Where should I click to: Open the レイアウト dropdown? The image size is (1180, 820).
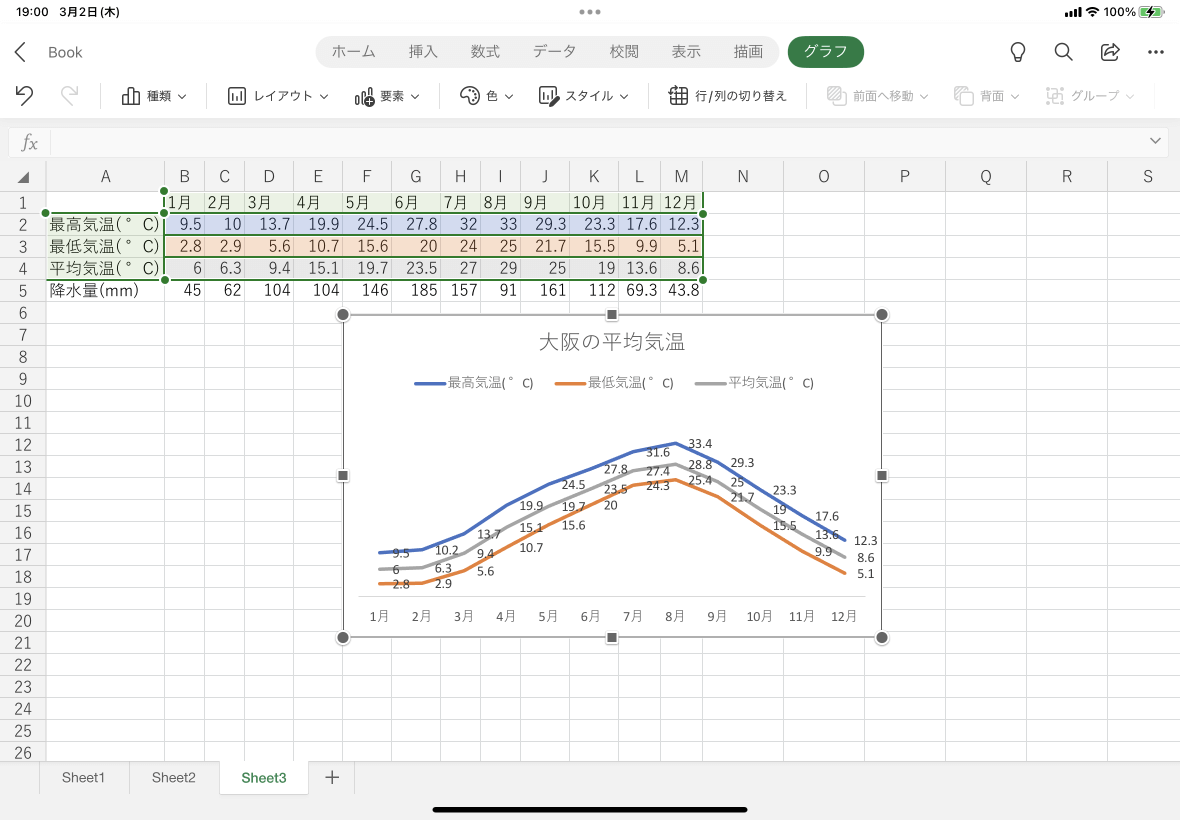click(x=278, y=96)
